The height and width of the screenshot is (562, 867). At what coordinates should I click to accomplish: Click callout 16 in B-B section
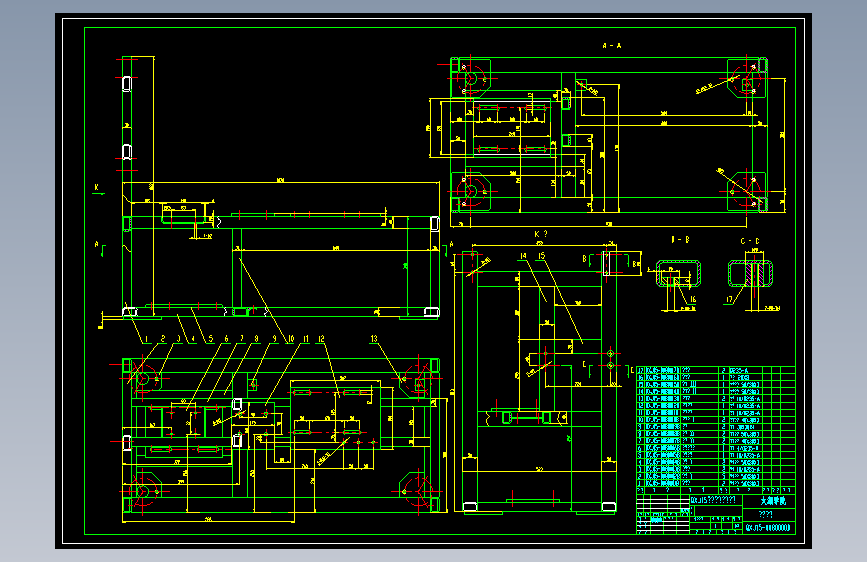point(692,299)
